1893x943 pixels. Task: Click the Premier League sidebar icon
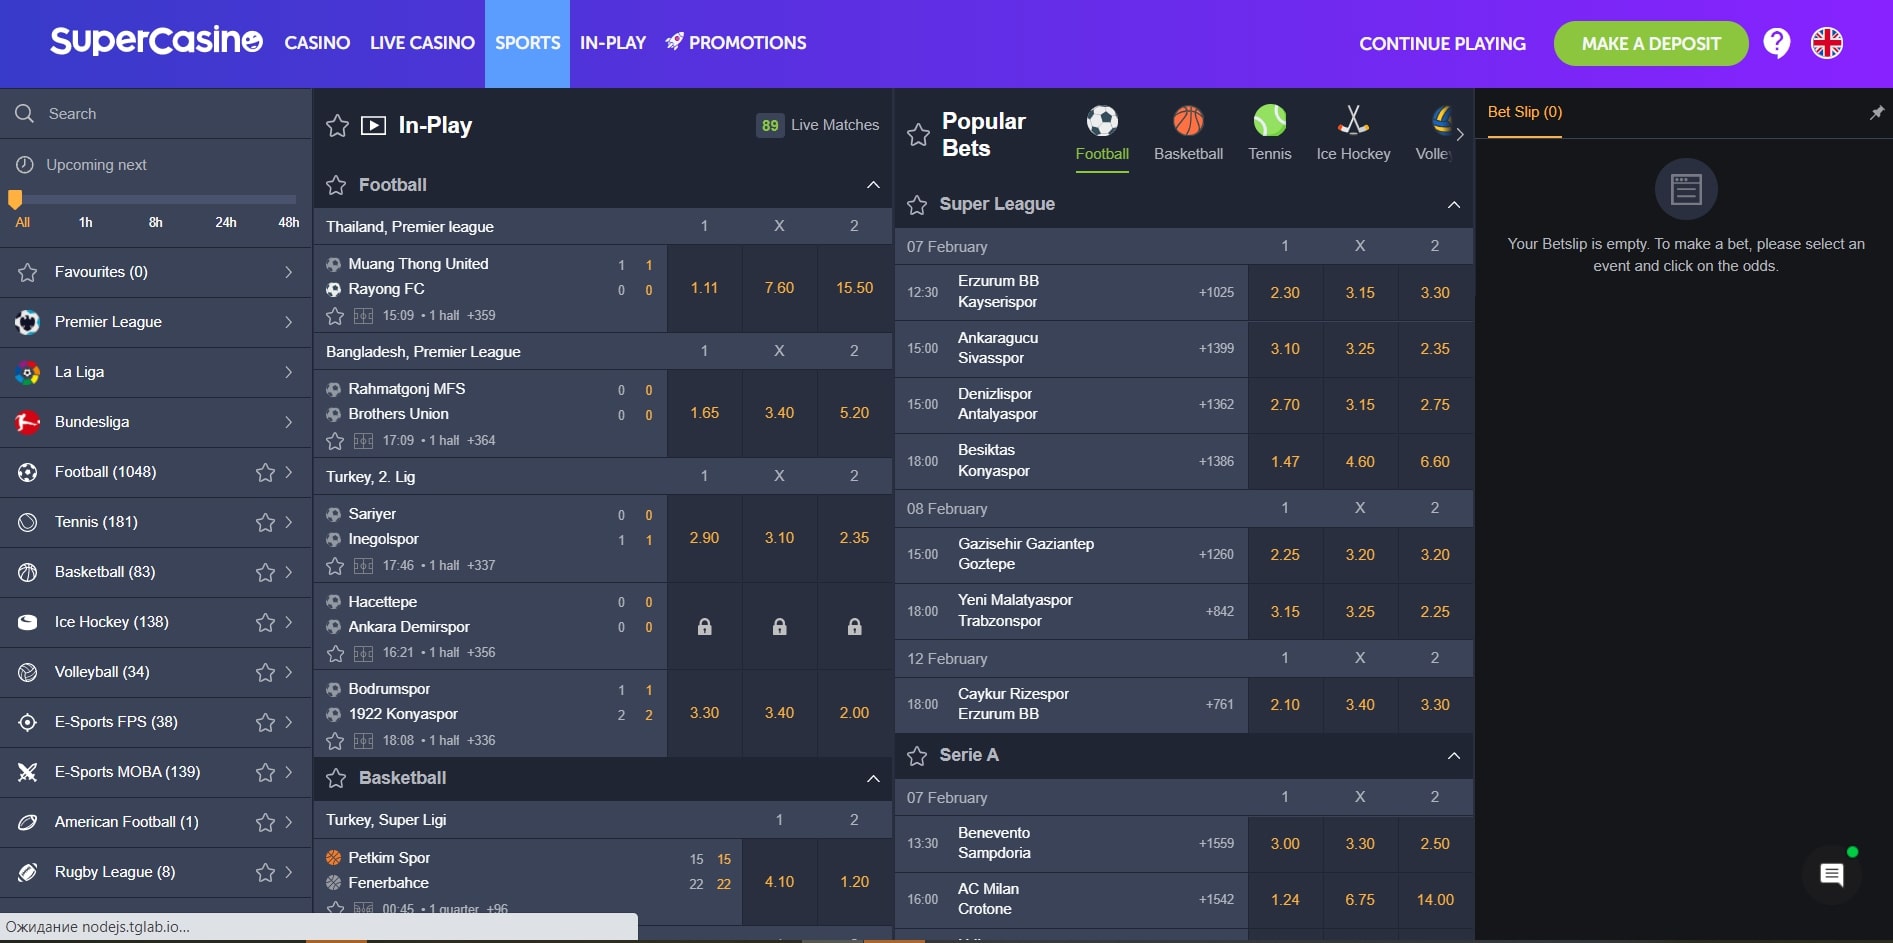click(x=28, y=322)
